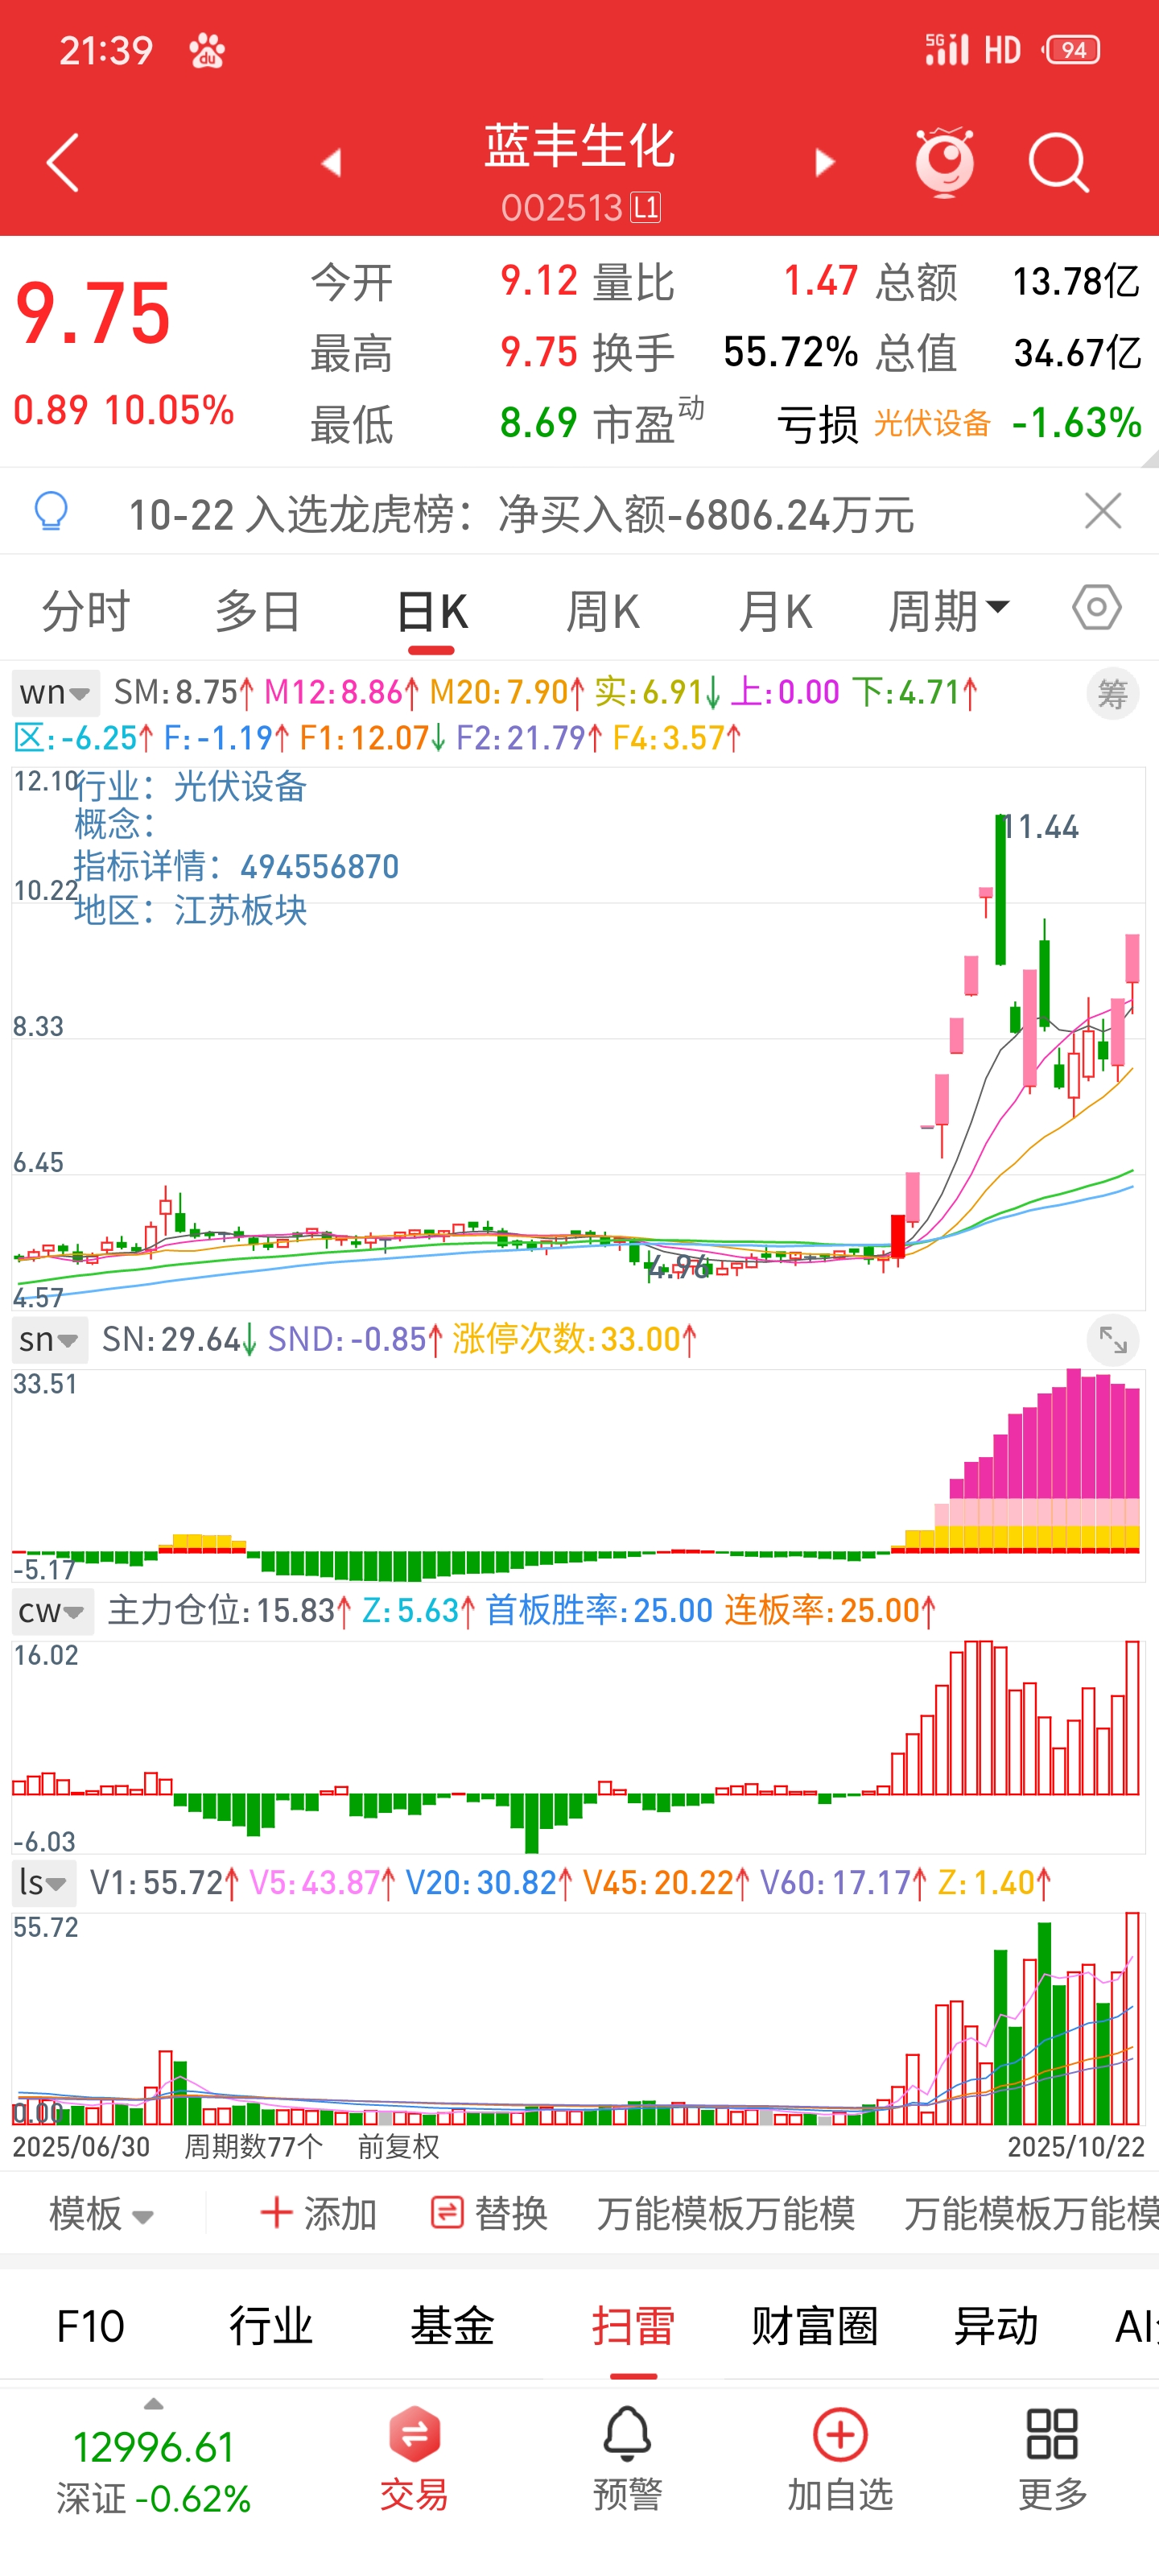The width and height of the screenshot is (1159, 2576).
Task: Tap the 替换 replace button
Action: click(x=488, y=2214)
